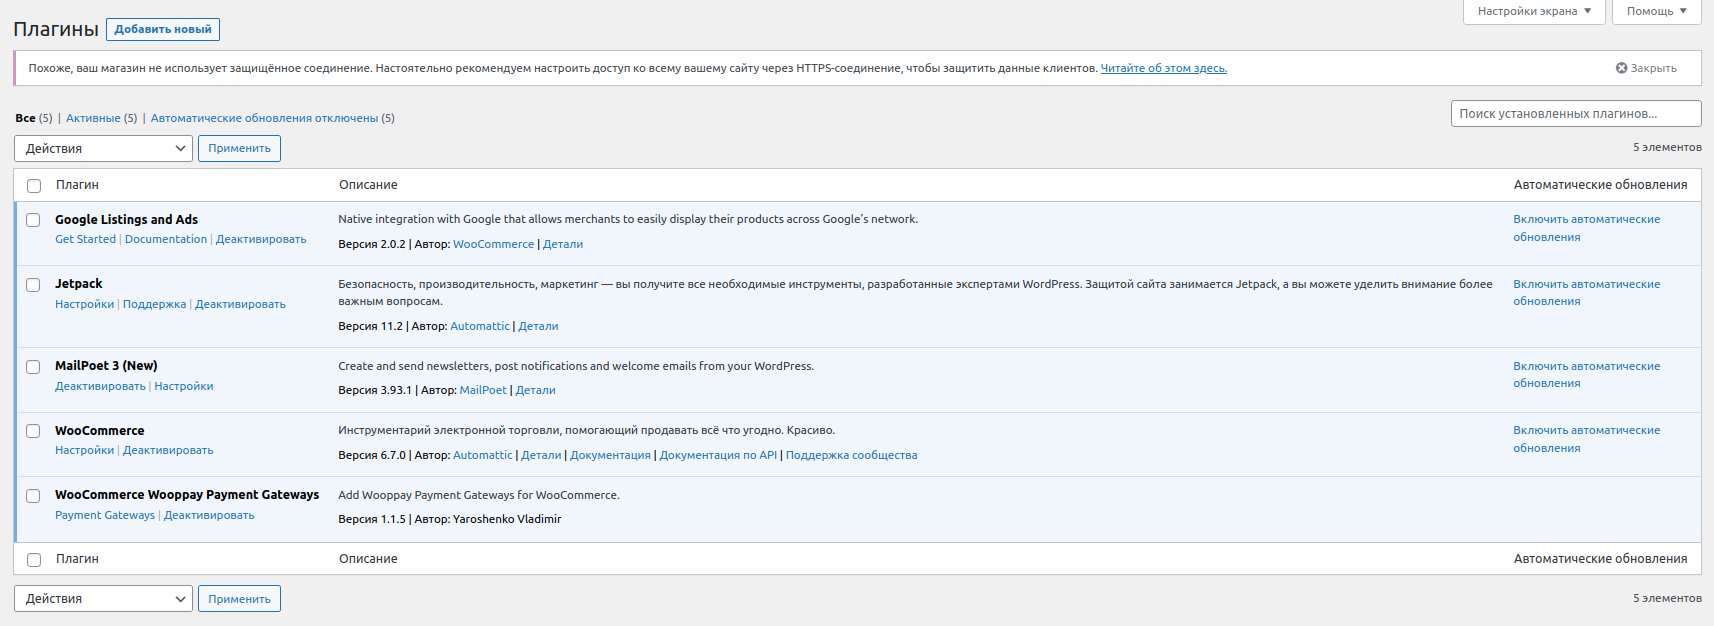Screen dimensions: 1714x626
Task: Open Payment Gateways for Wooppay plugin
Action: coord(105,515)
